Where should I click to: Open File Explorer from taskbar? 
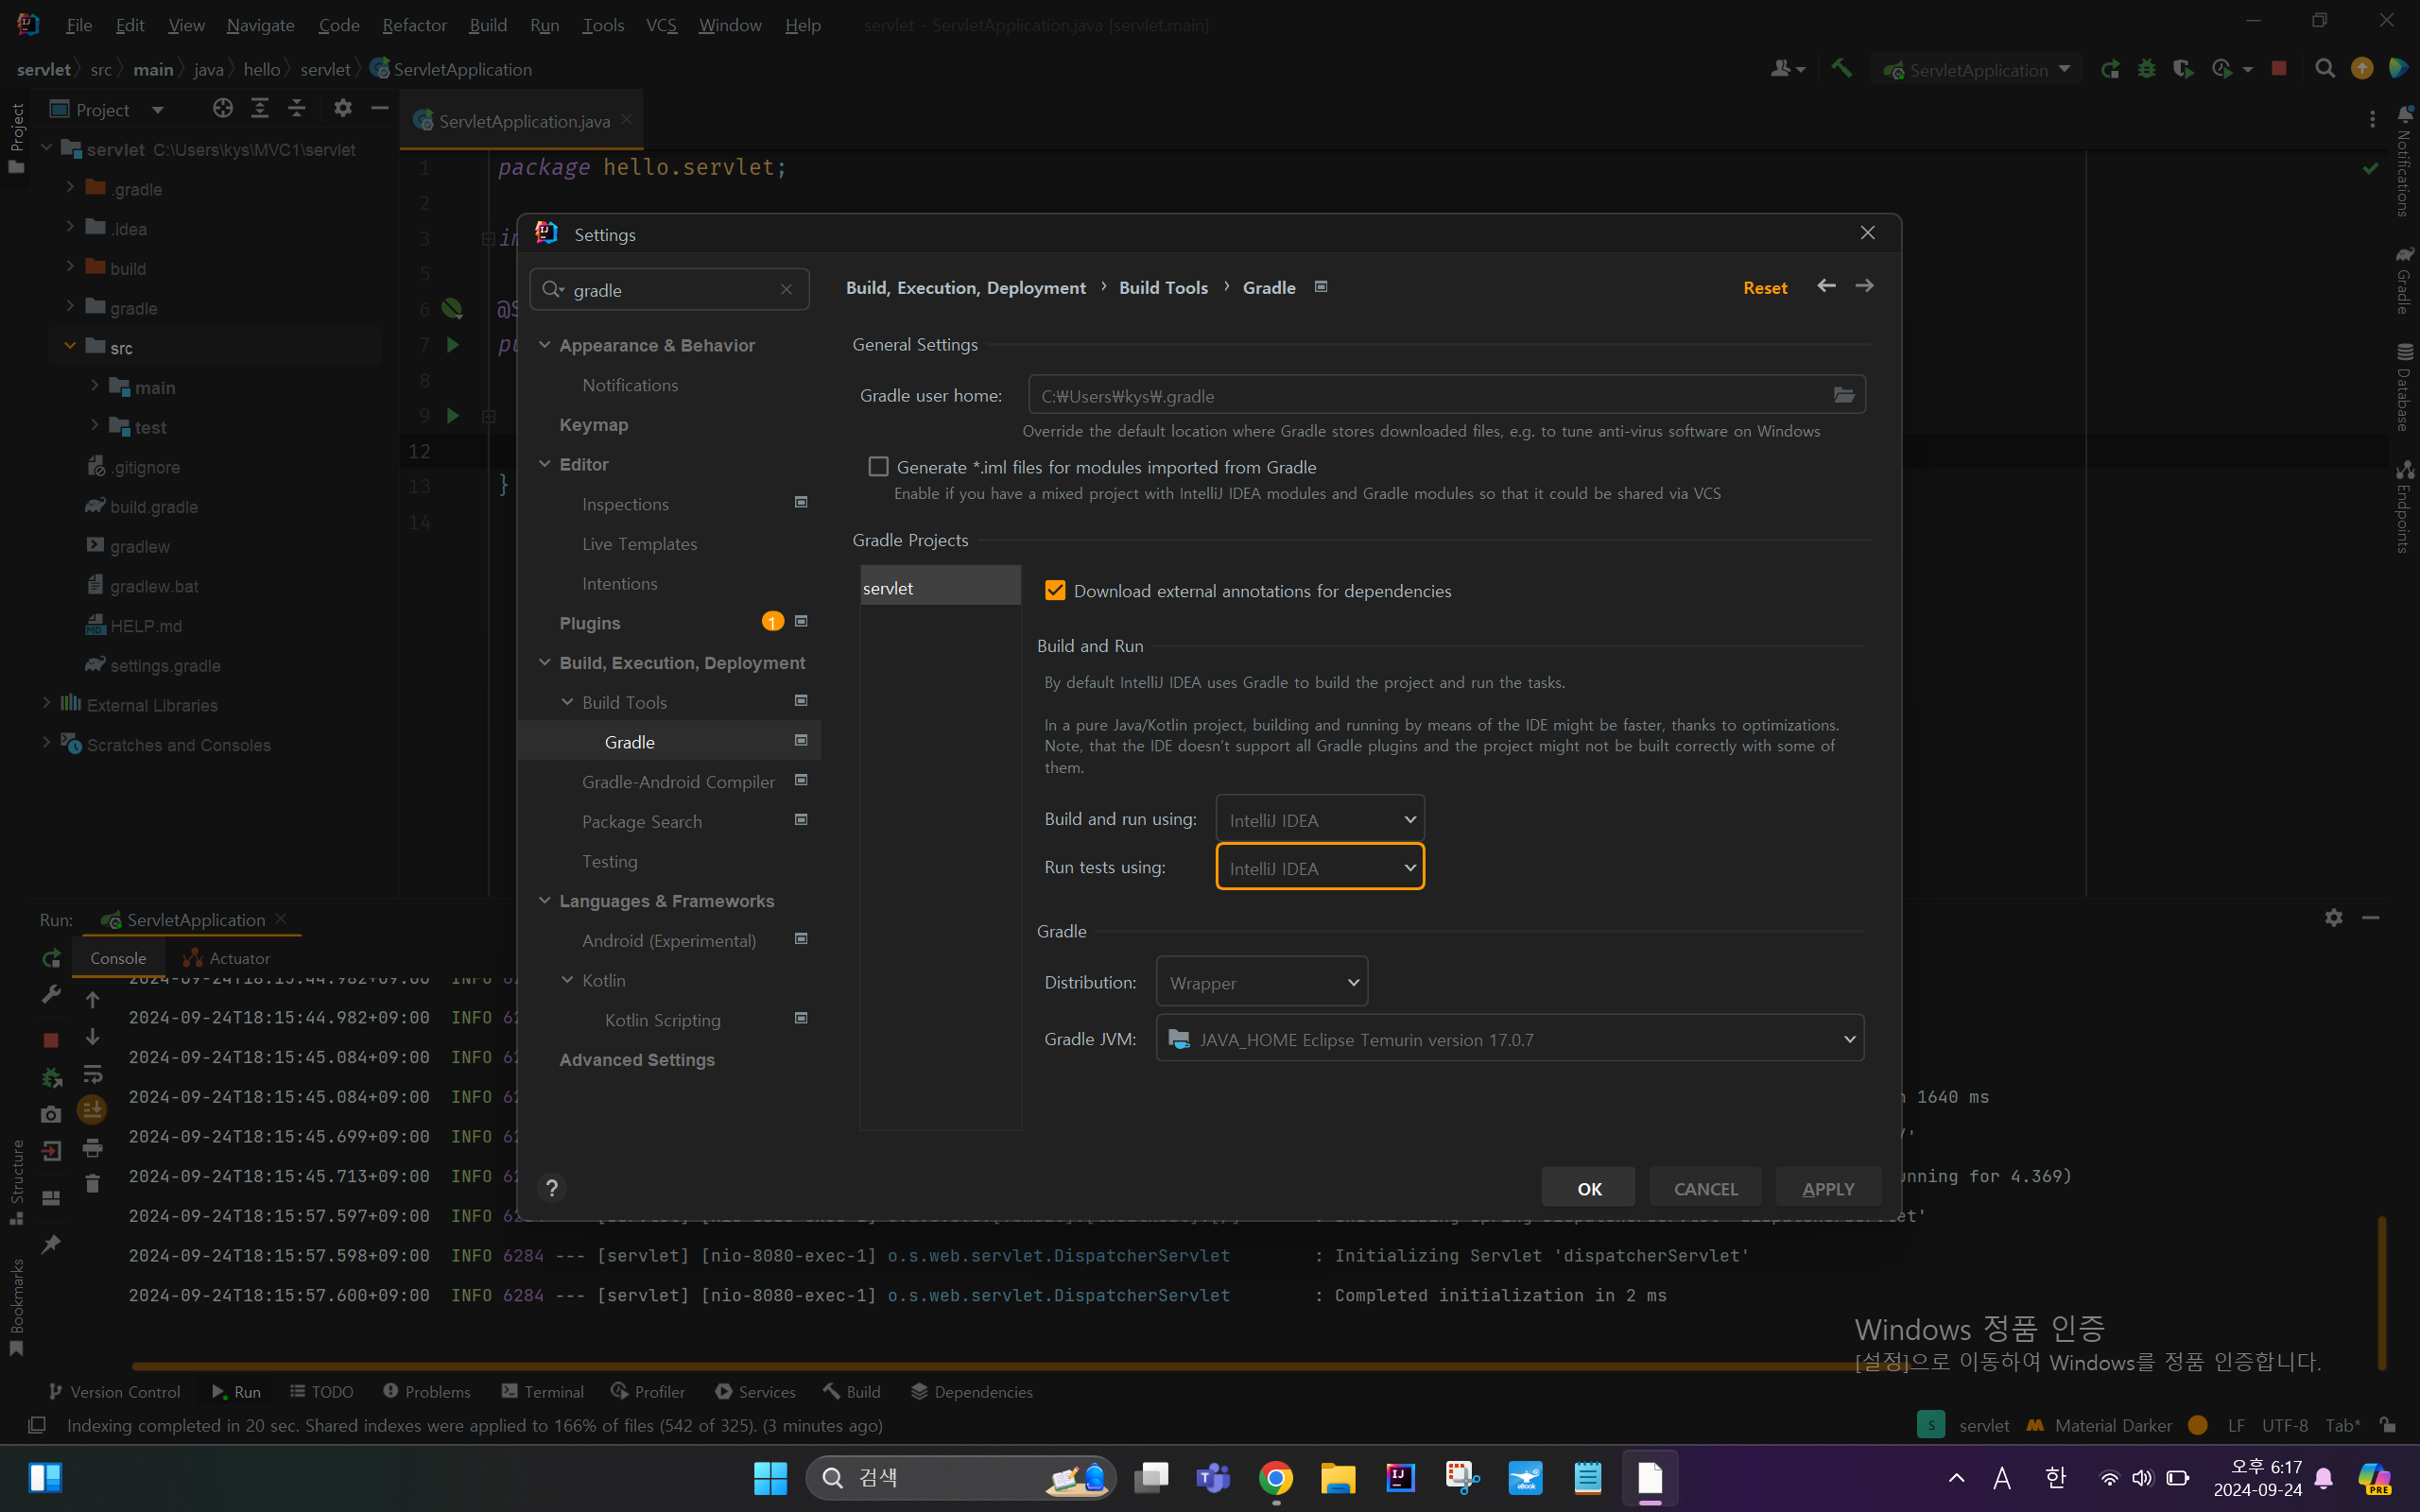click(1338, 1478)
